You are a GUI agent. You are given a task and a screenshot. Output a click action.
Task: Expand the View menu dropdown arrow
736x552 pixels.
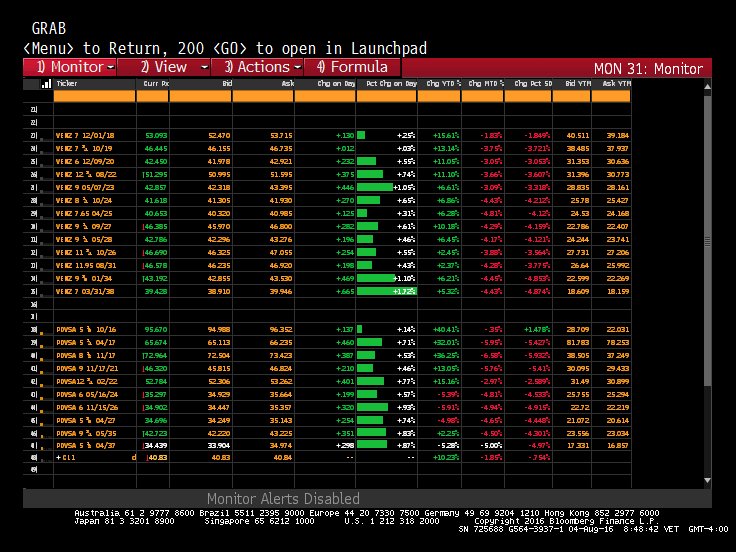click(x=204, y=68)
